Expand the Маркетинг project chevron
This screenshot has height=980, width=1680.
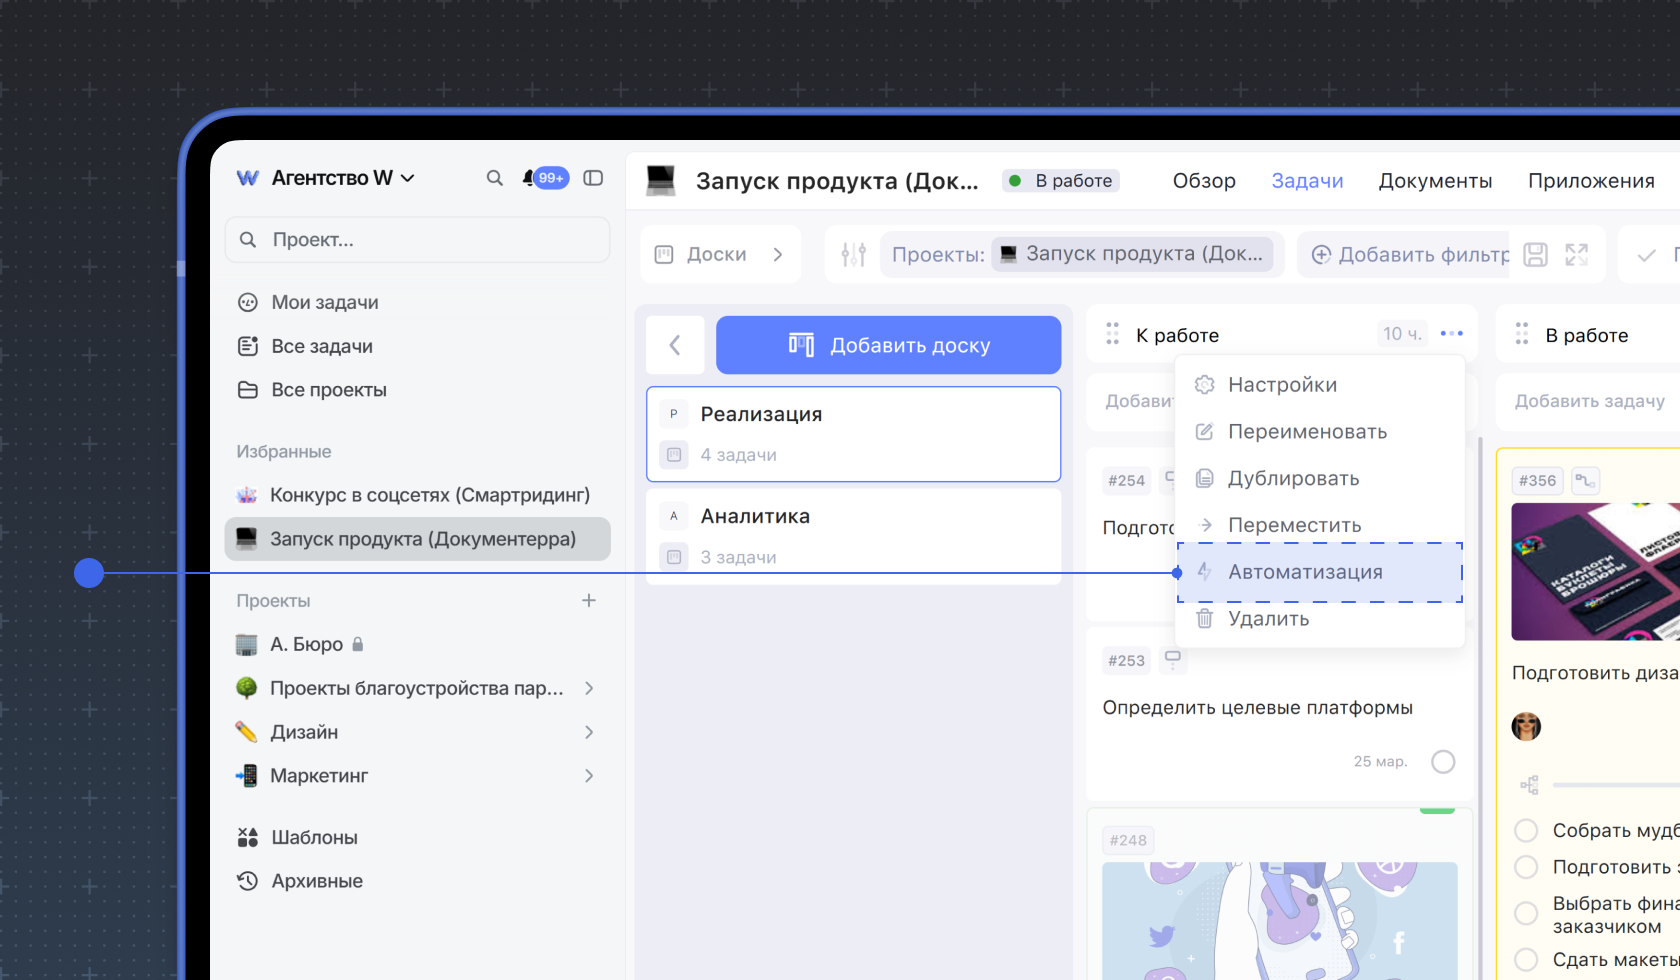point(589,776)
